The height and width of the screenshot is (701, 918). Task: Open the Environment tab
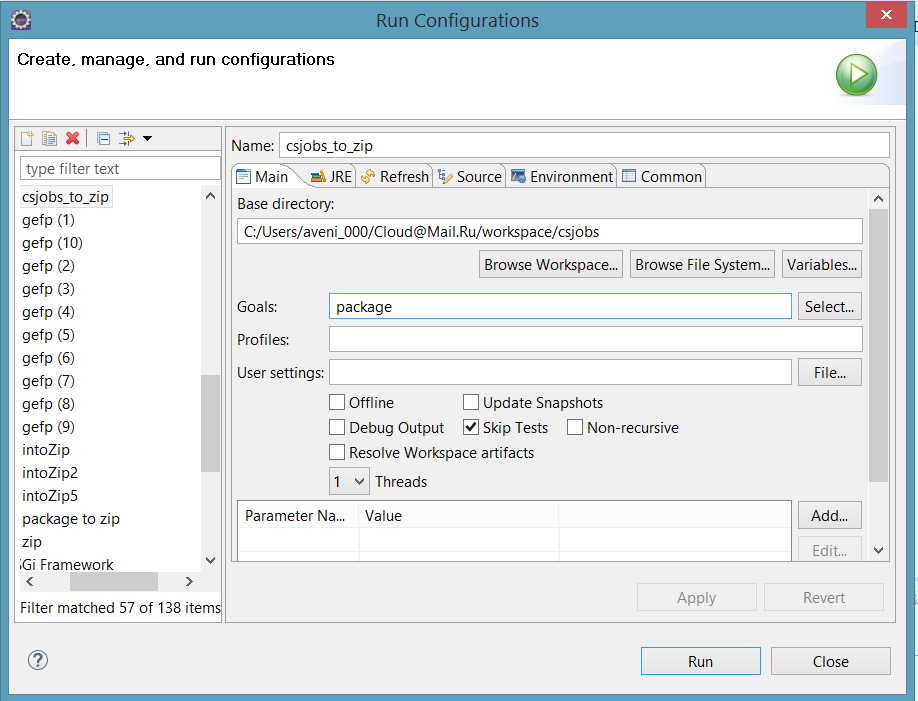tap(561, 177)
